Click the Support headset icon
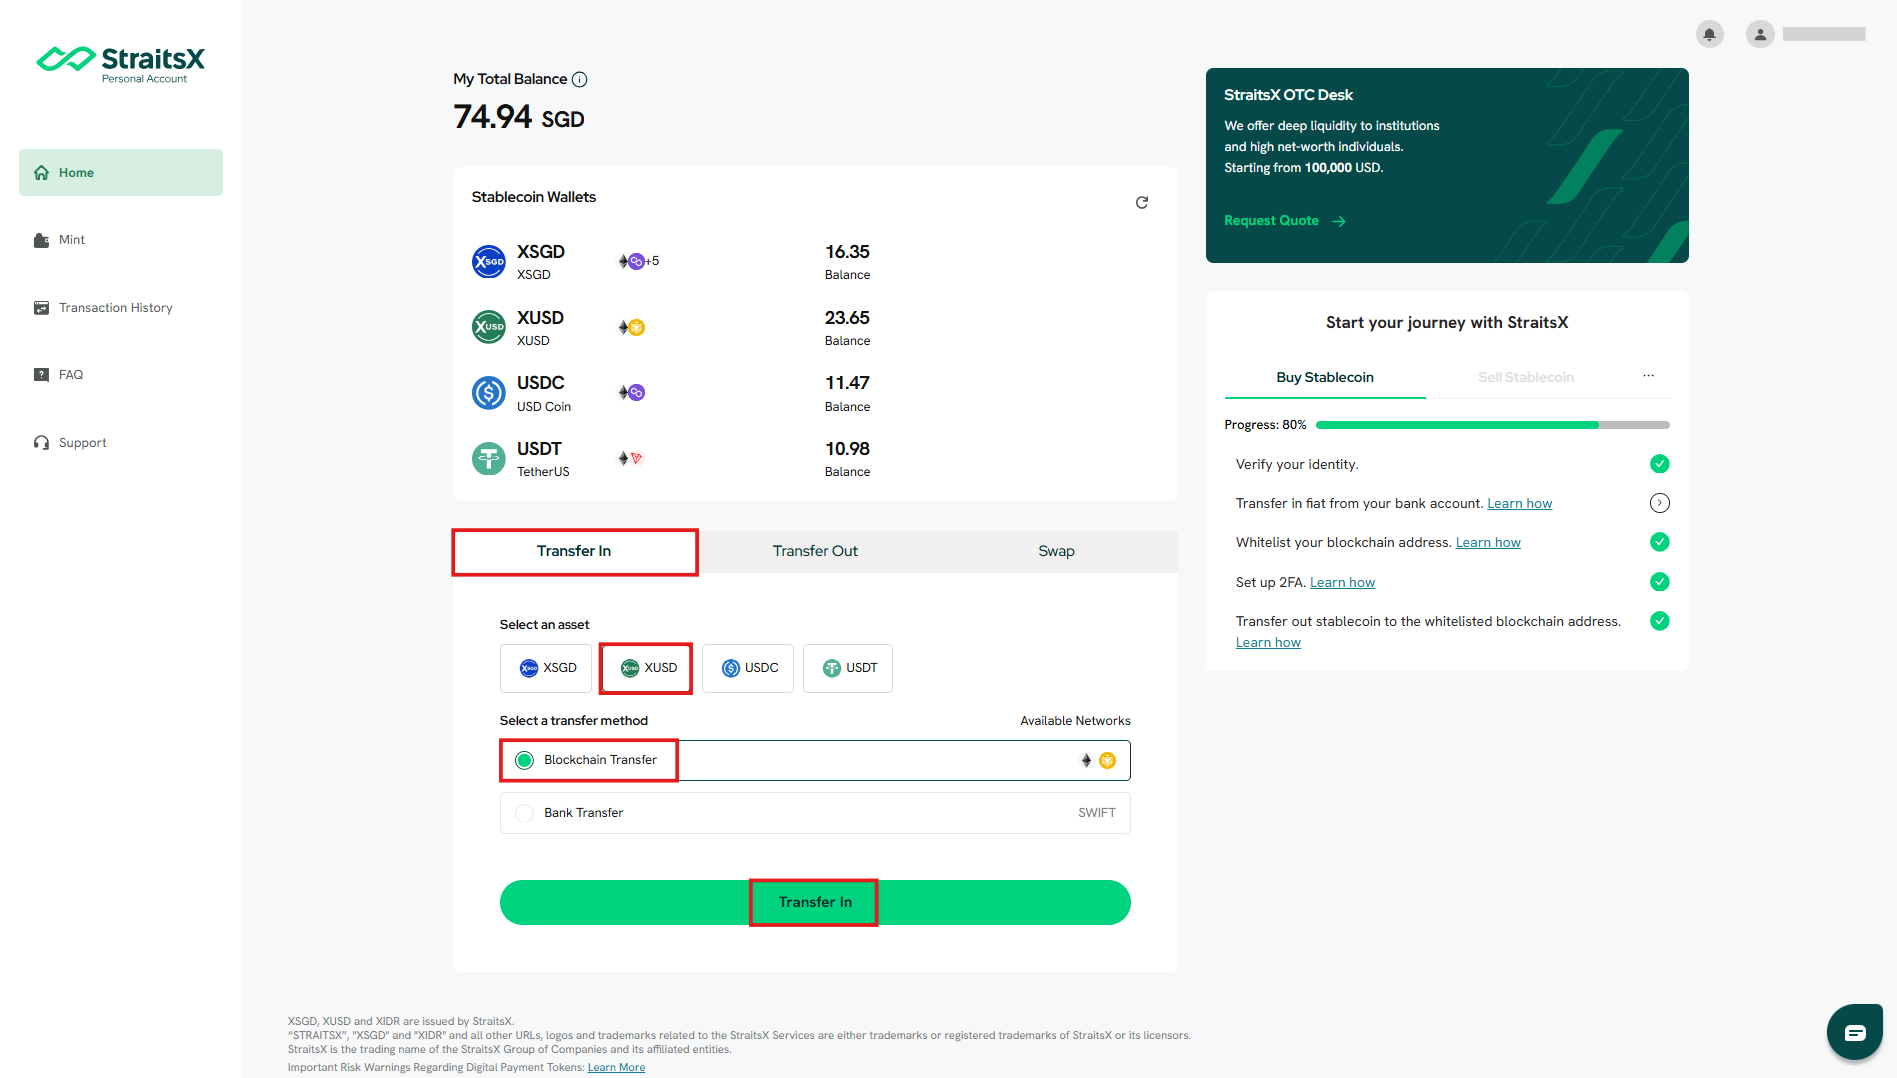This screenshot has height=1078, width=1897. [x=41, y=443]
